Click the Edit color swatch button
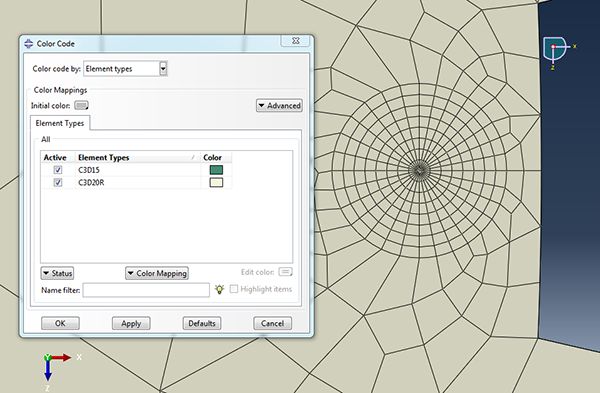 tap(285, 272)
